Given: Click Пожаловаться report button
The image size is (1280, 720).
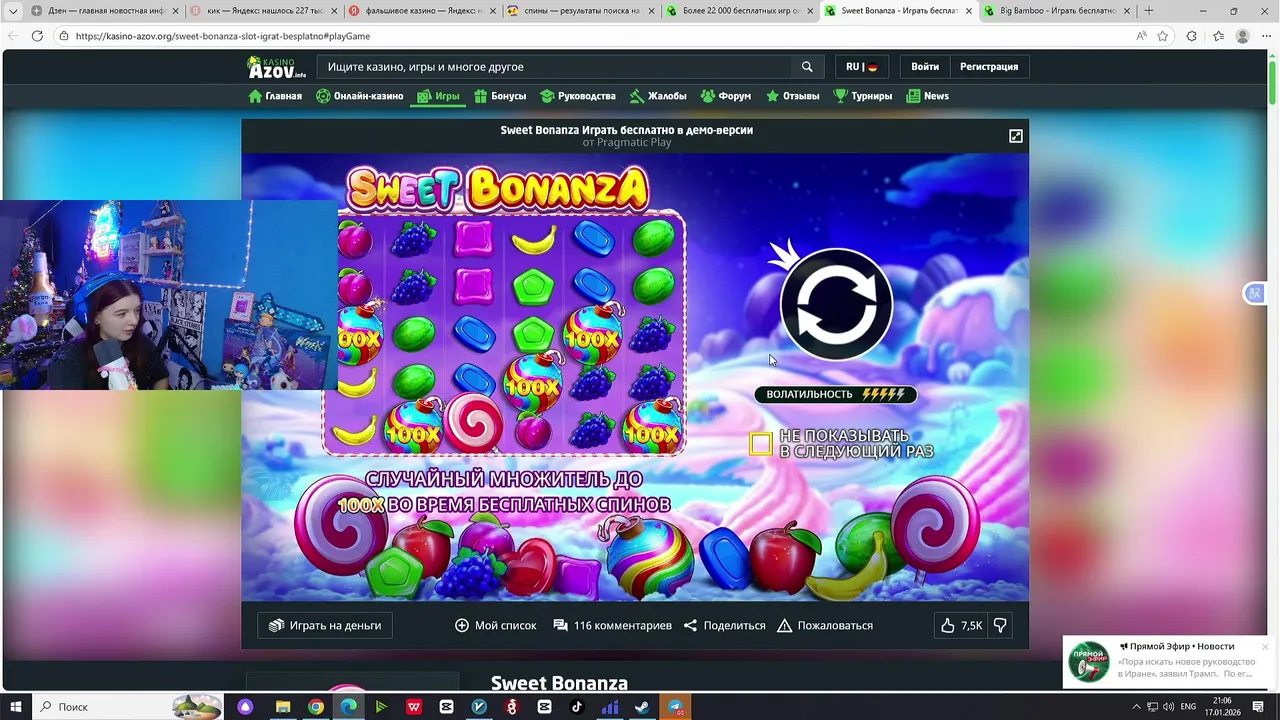Looking at the screenshot, I should pos(825,625).
